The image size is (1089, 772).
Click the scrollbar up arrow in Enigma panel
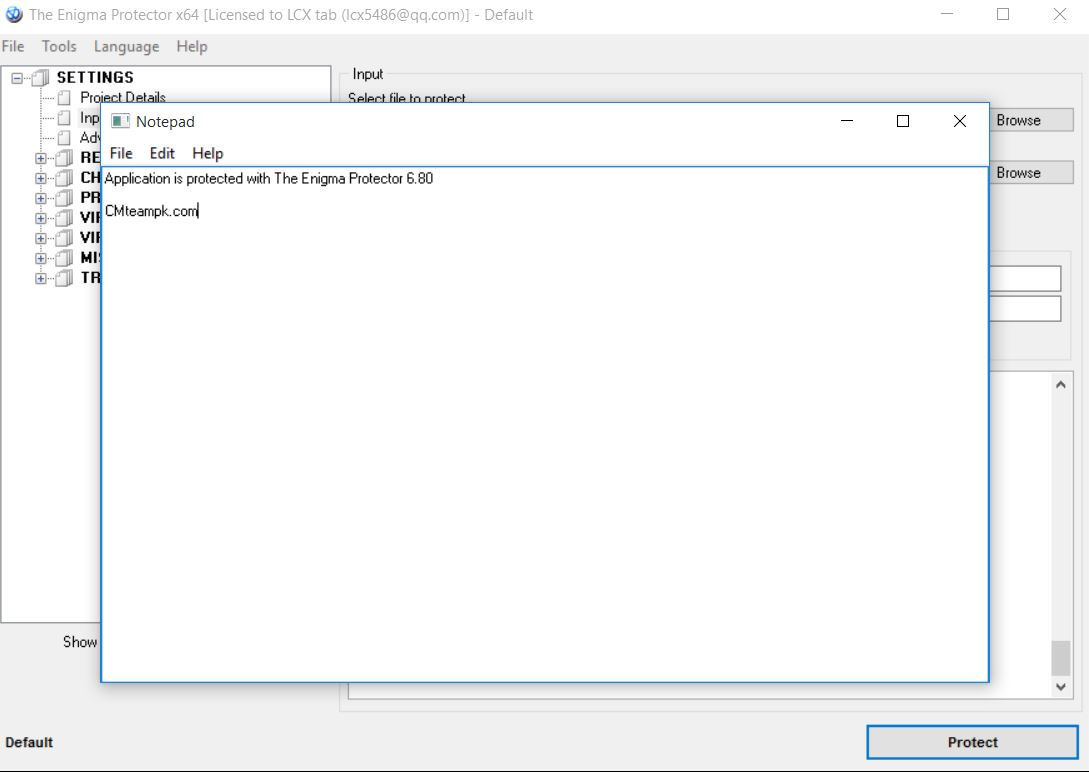pos(1061,385)
